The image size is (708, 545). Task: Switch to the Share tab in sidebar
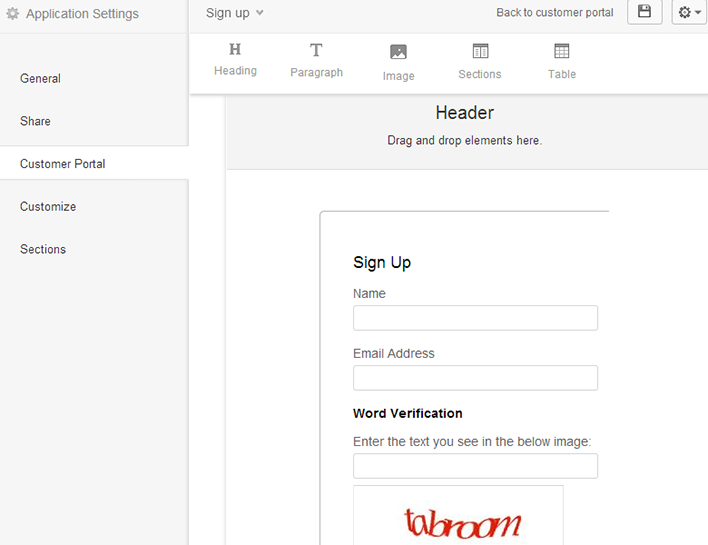(x=35, y=121)
